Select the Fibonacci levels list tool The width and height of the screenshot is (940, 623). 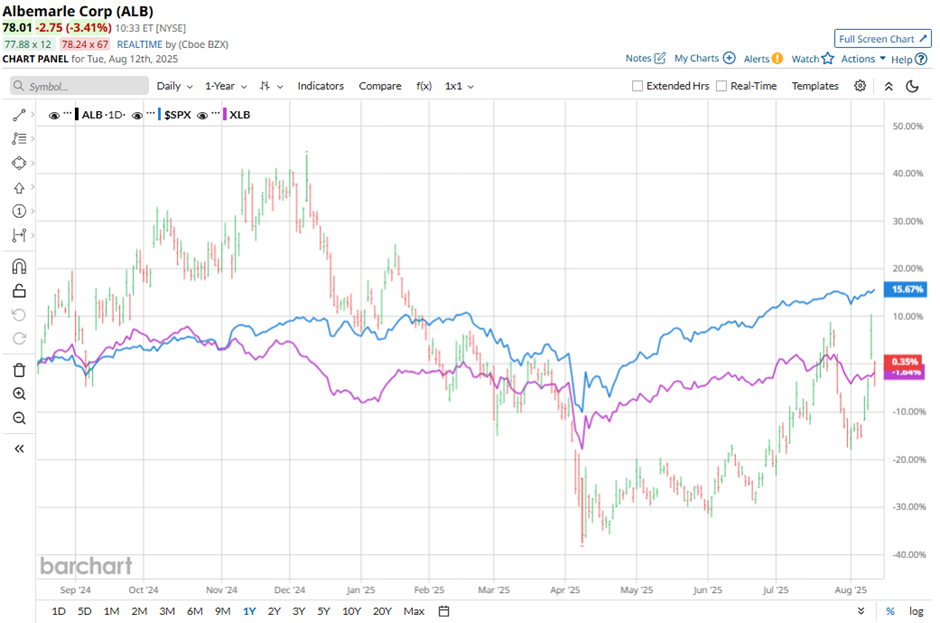pos(19,139)
